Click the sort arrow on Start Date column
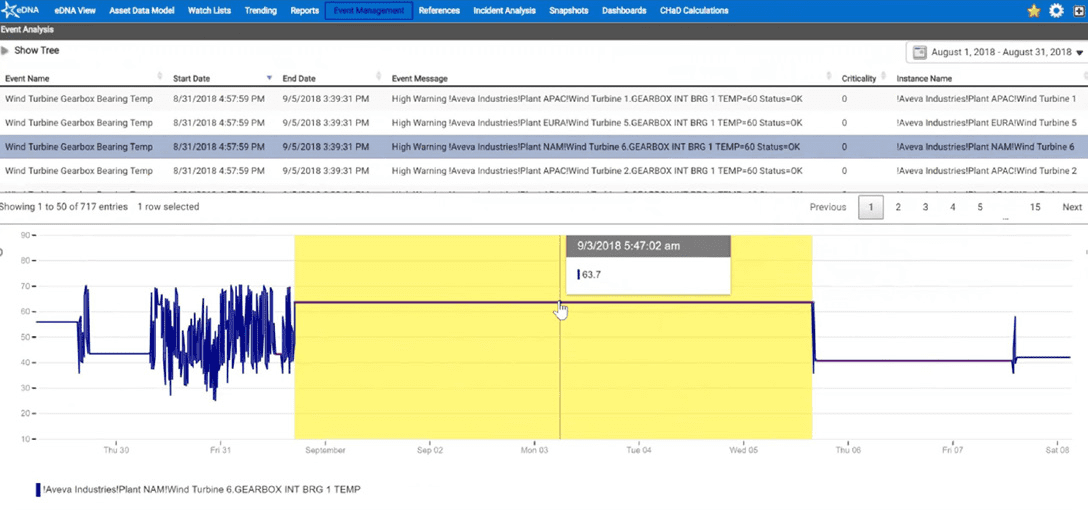 tap(269, 77)
